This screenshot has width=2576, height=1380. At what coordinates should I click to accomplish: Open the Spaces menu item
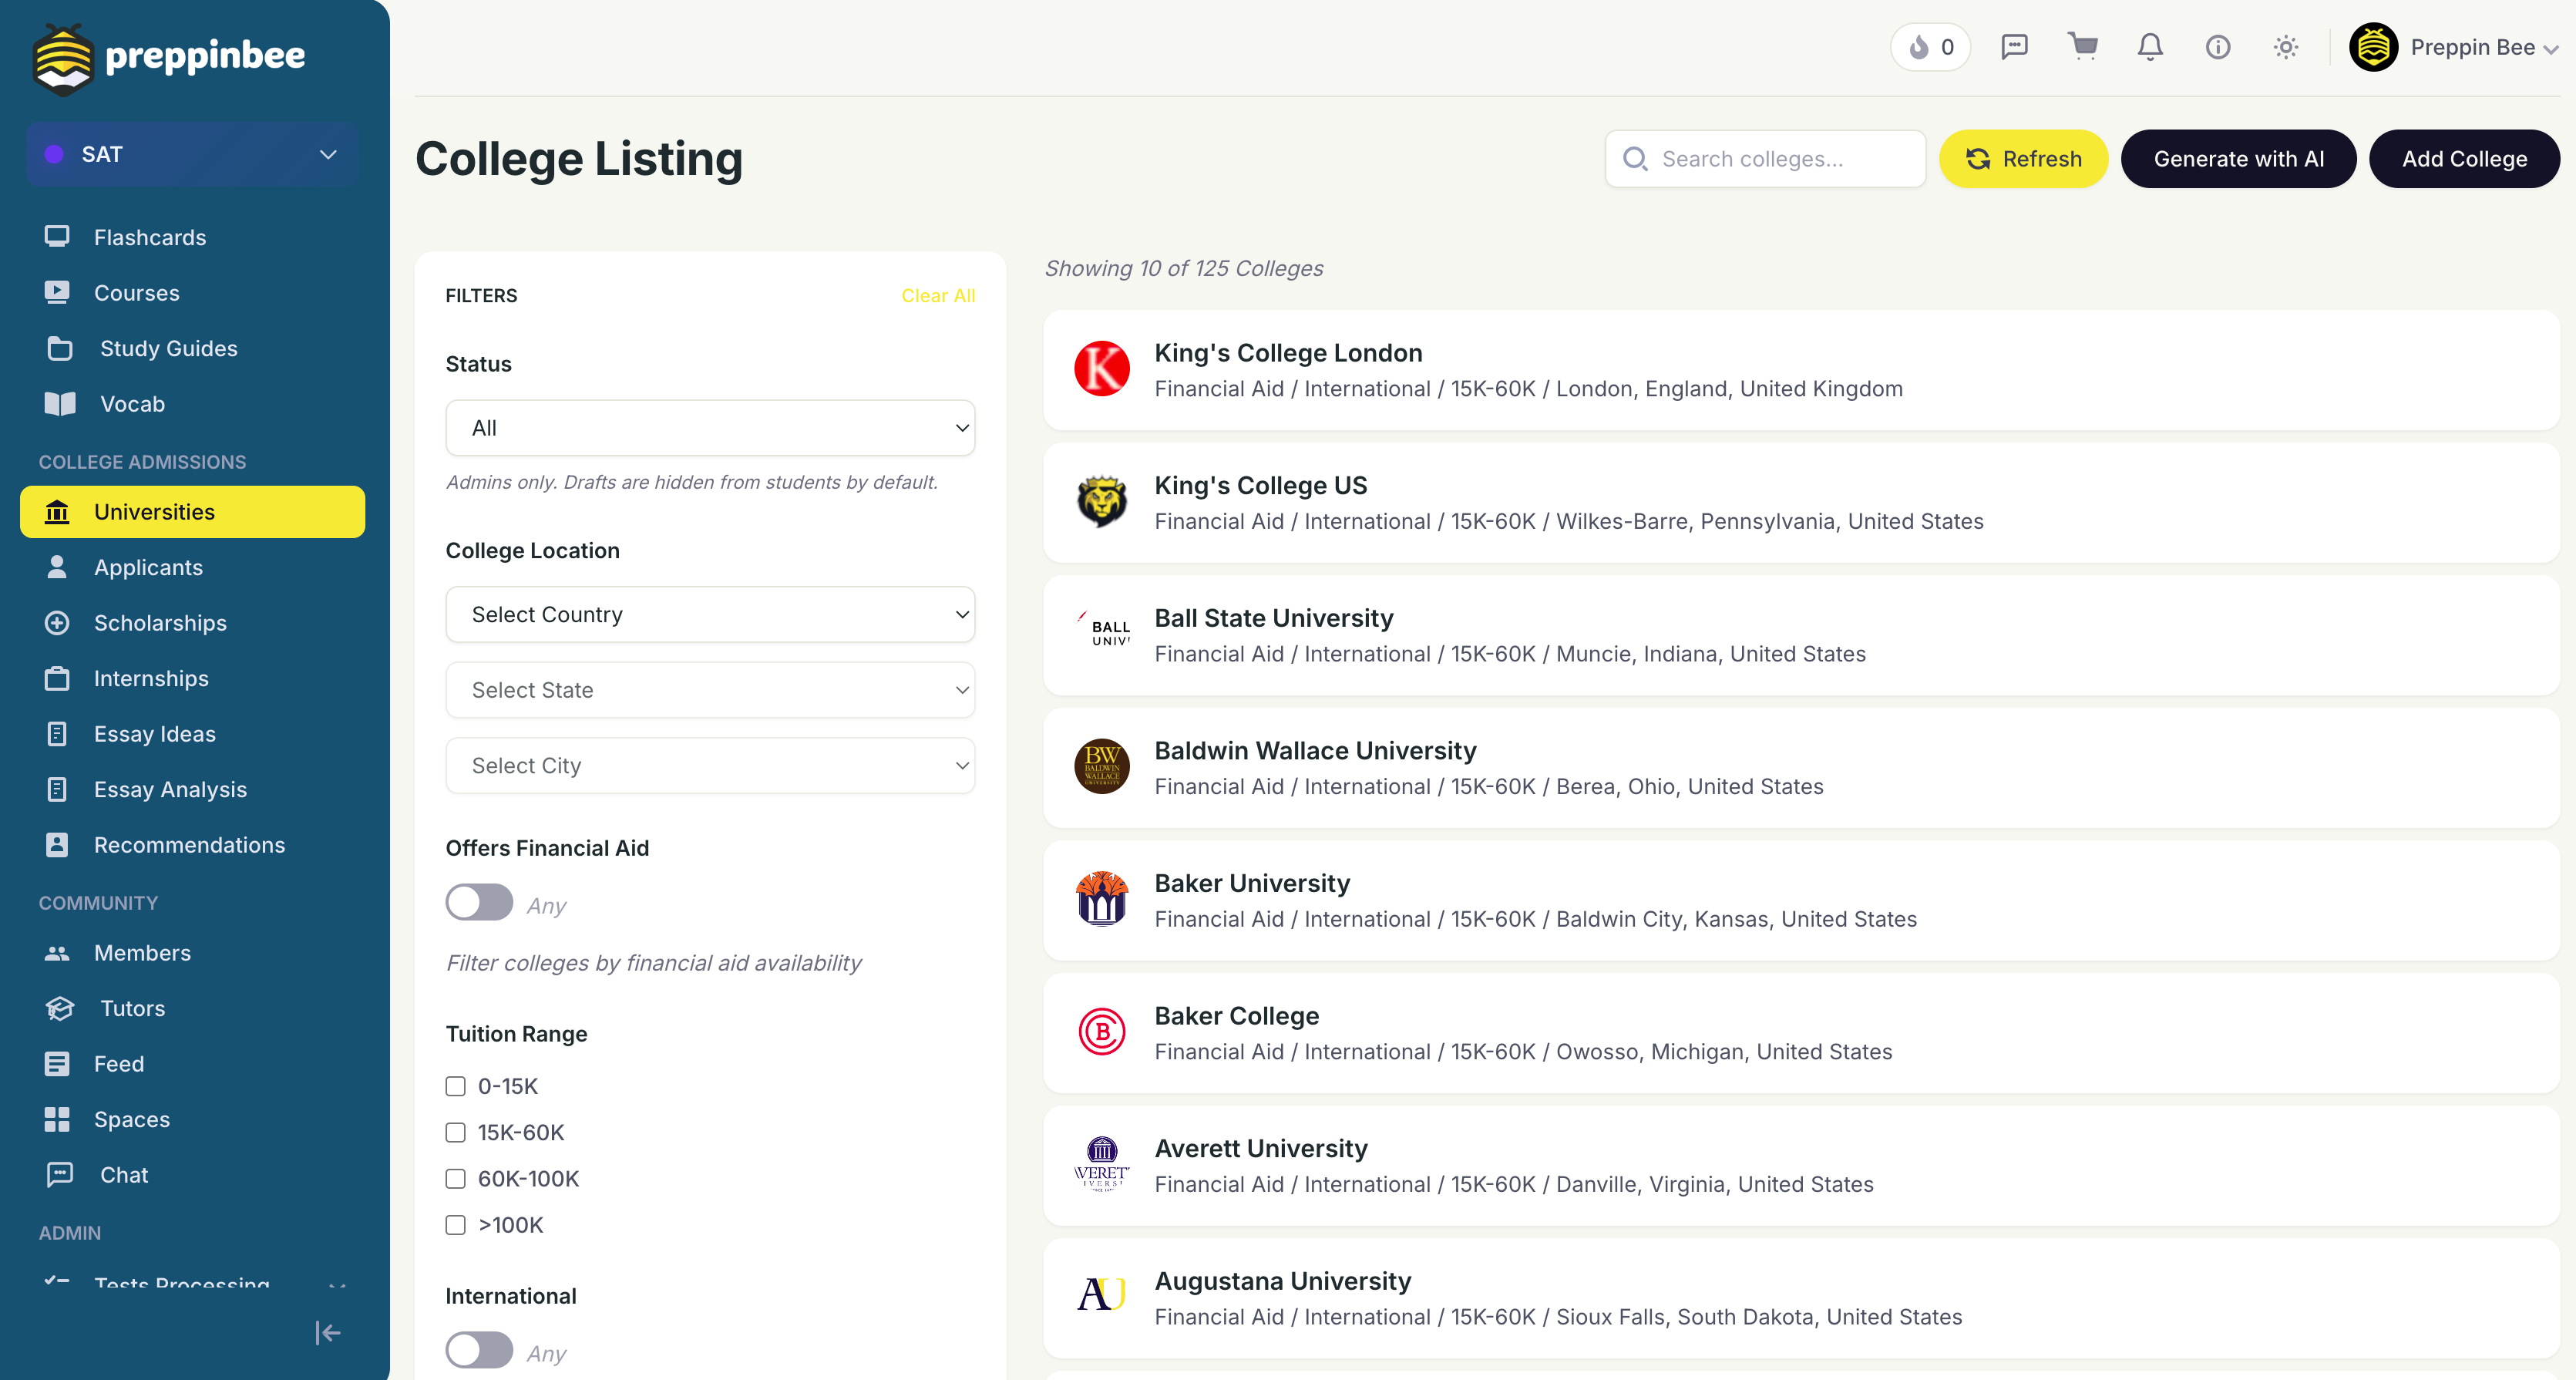tap(192, 1119)
